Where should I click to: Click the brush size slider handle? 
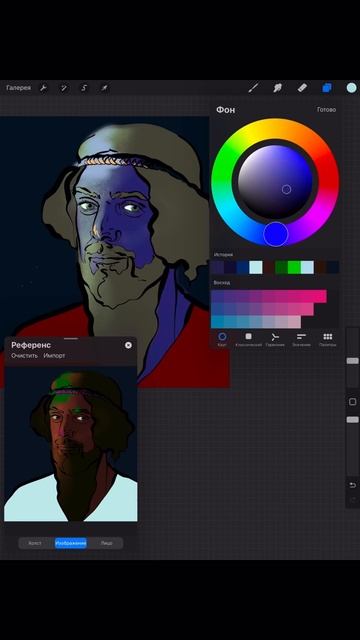tap(353, 361)
